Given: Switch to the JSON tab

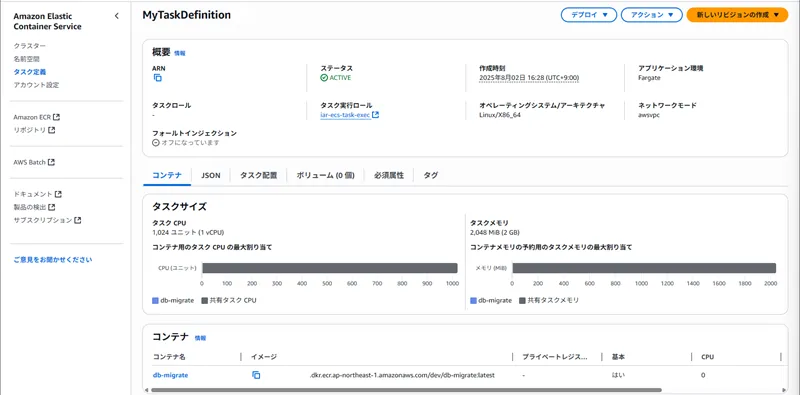Looking at the screenshot, I should (211, 175).
